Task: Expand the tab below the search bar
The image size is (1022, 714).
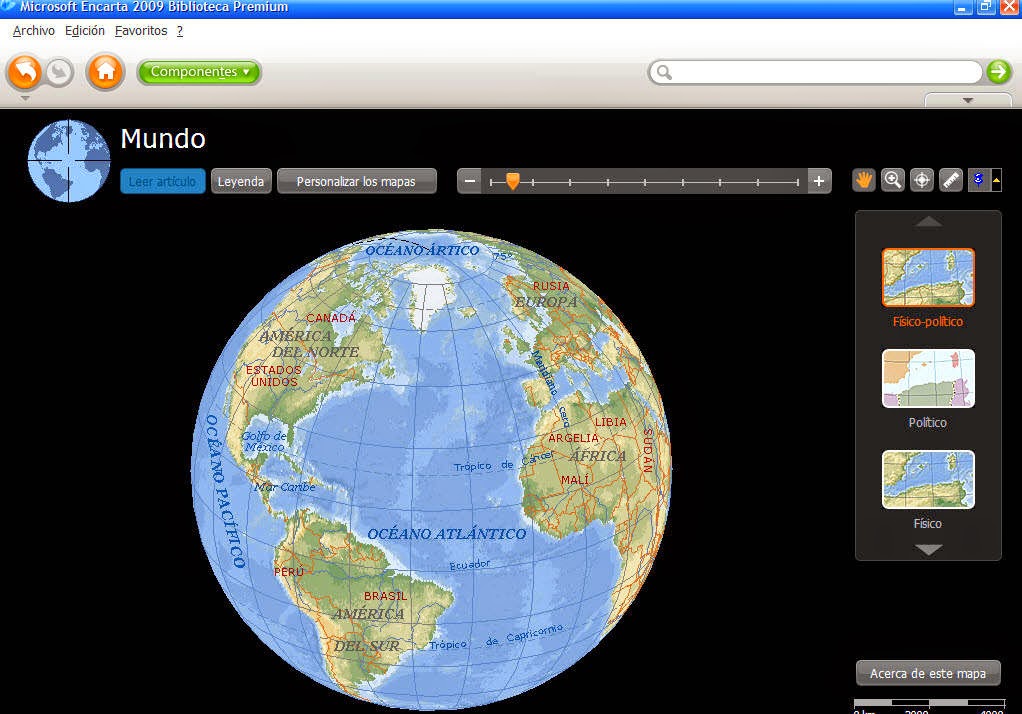Action: (968, 100)
